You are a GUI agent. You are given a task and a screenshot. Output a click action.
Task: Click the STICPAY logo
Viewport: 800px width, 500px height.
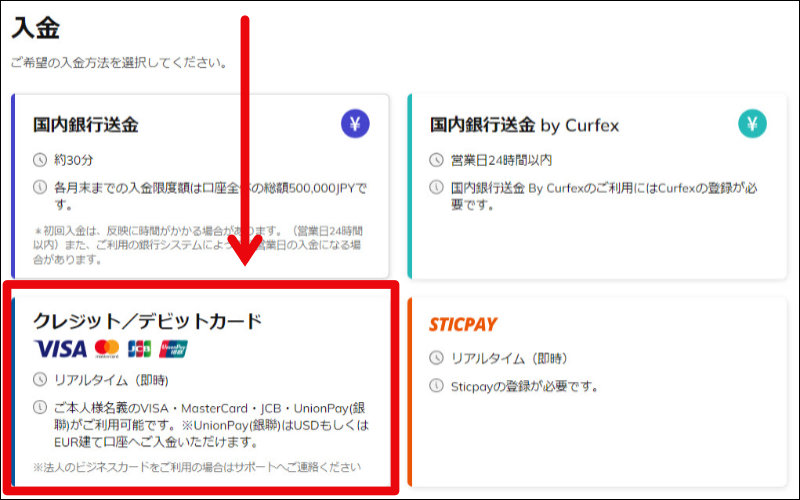click(463, 324)
